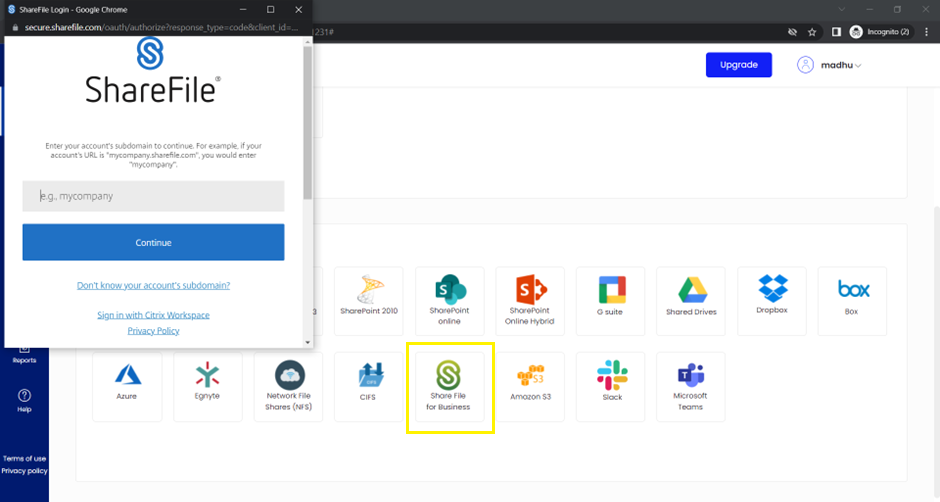Open the Help section in sidebar
Image resolution: width=940 pixels, height=502 pixels.
click(24, 401)
